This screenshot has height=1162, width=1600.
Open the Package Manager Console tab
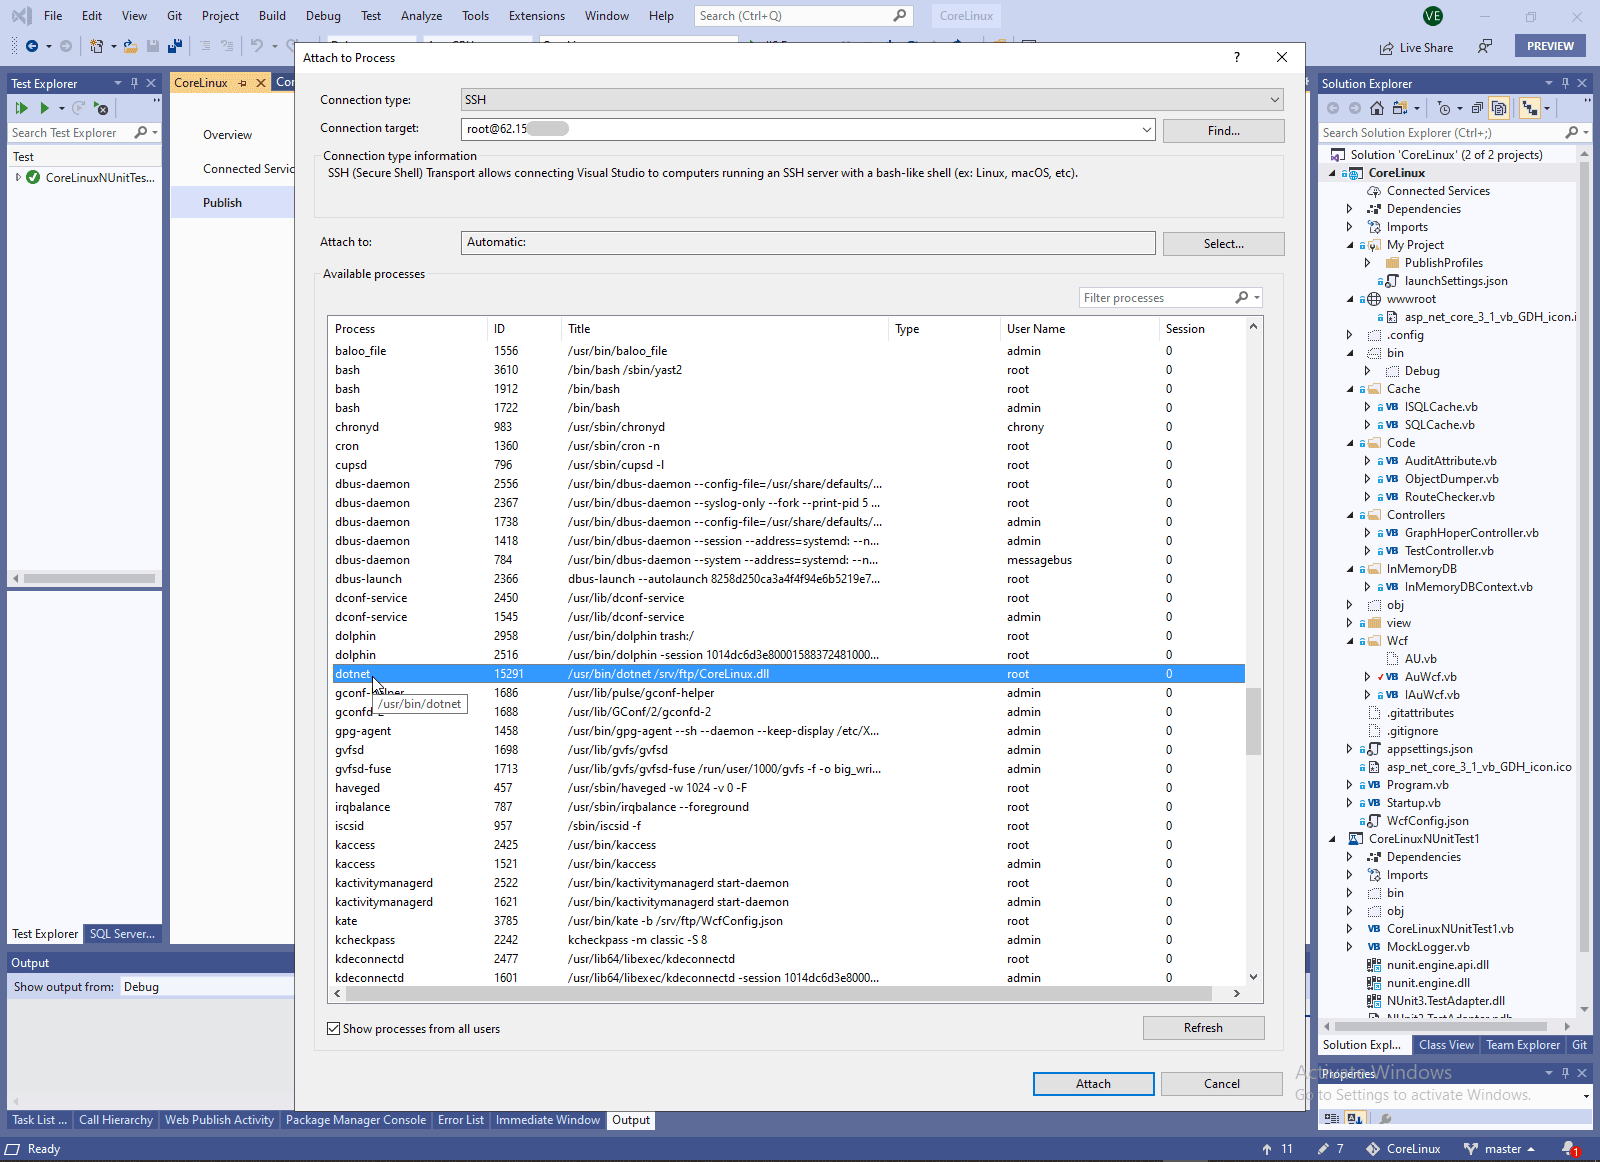[356, 1120]
